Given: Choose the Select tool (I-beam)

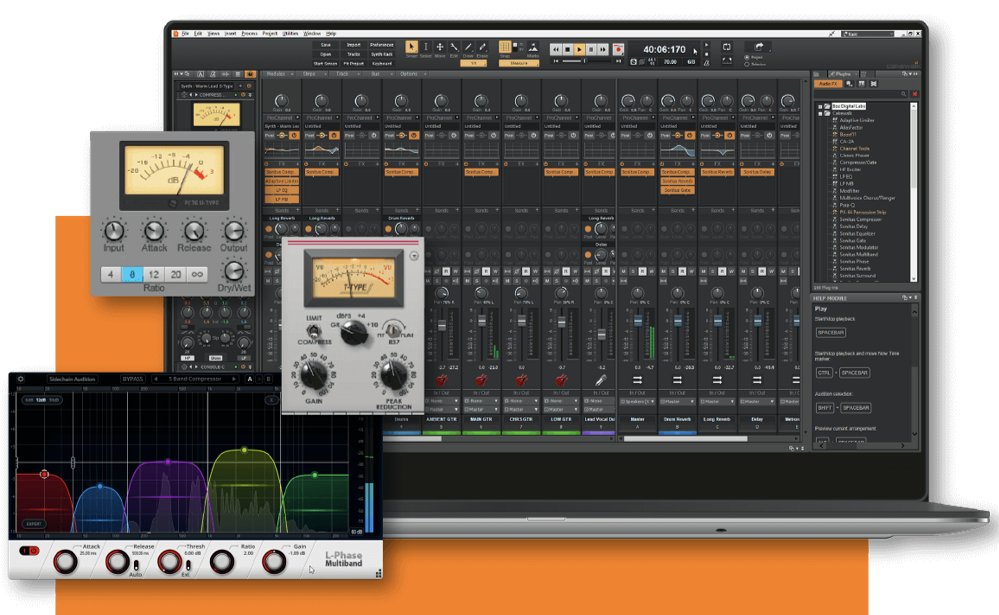Looking at the screenshot, I should tap(426, 47).
